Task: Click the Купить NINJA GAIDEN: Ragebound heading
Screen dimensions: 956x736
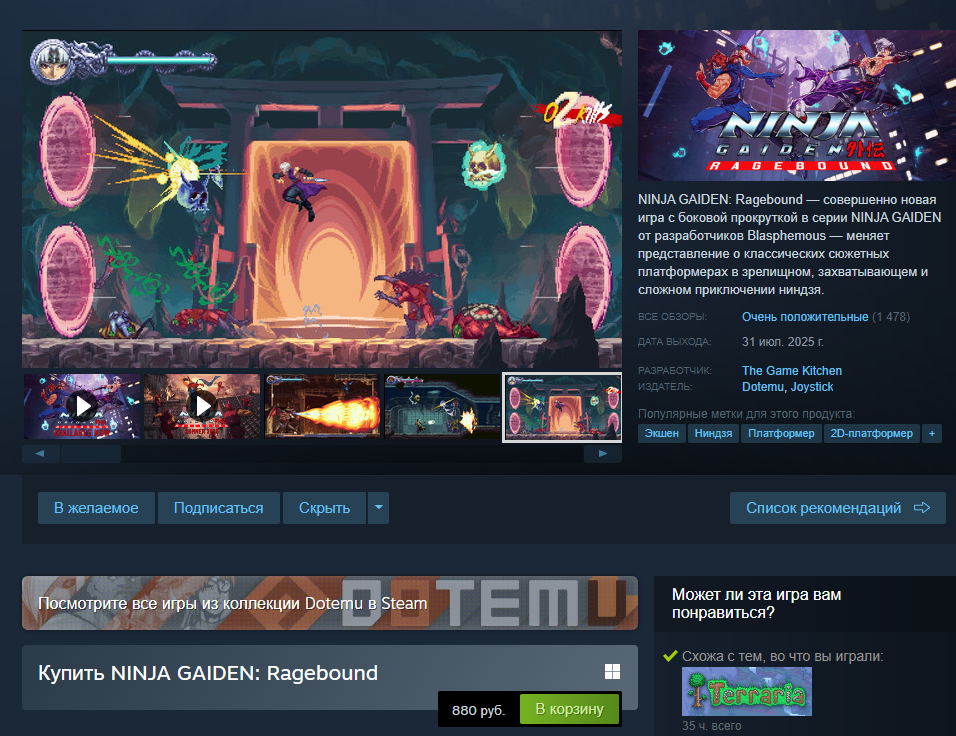Action: pos(208,673)
